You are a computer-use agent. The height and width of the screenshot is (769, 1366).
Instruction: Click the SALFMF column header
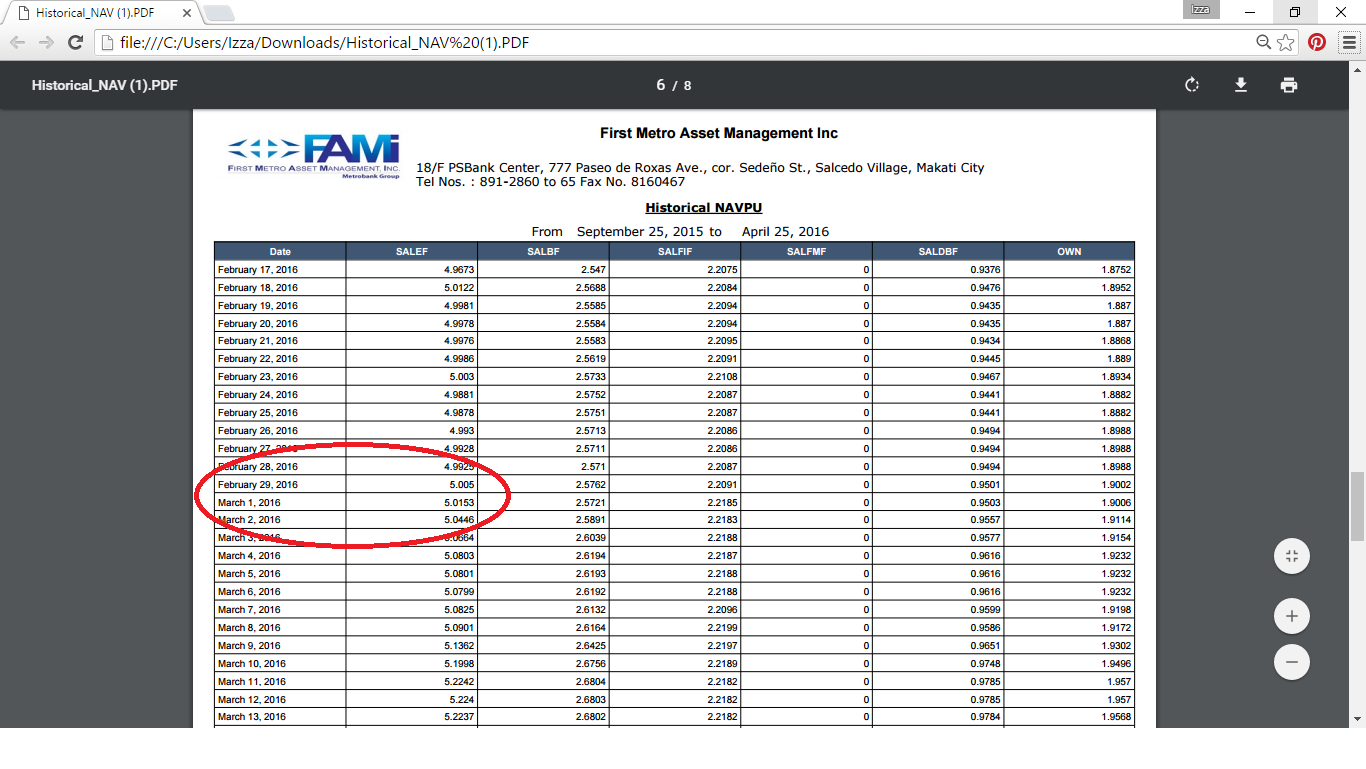click(807, 252)
